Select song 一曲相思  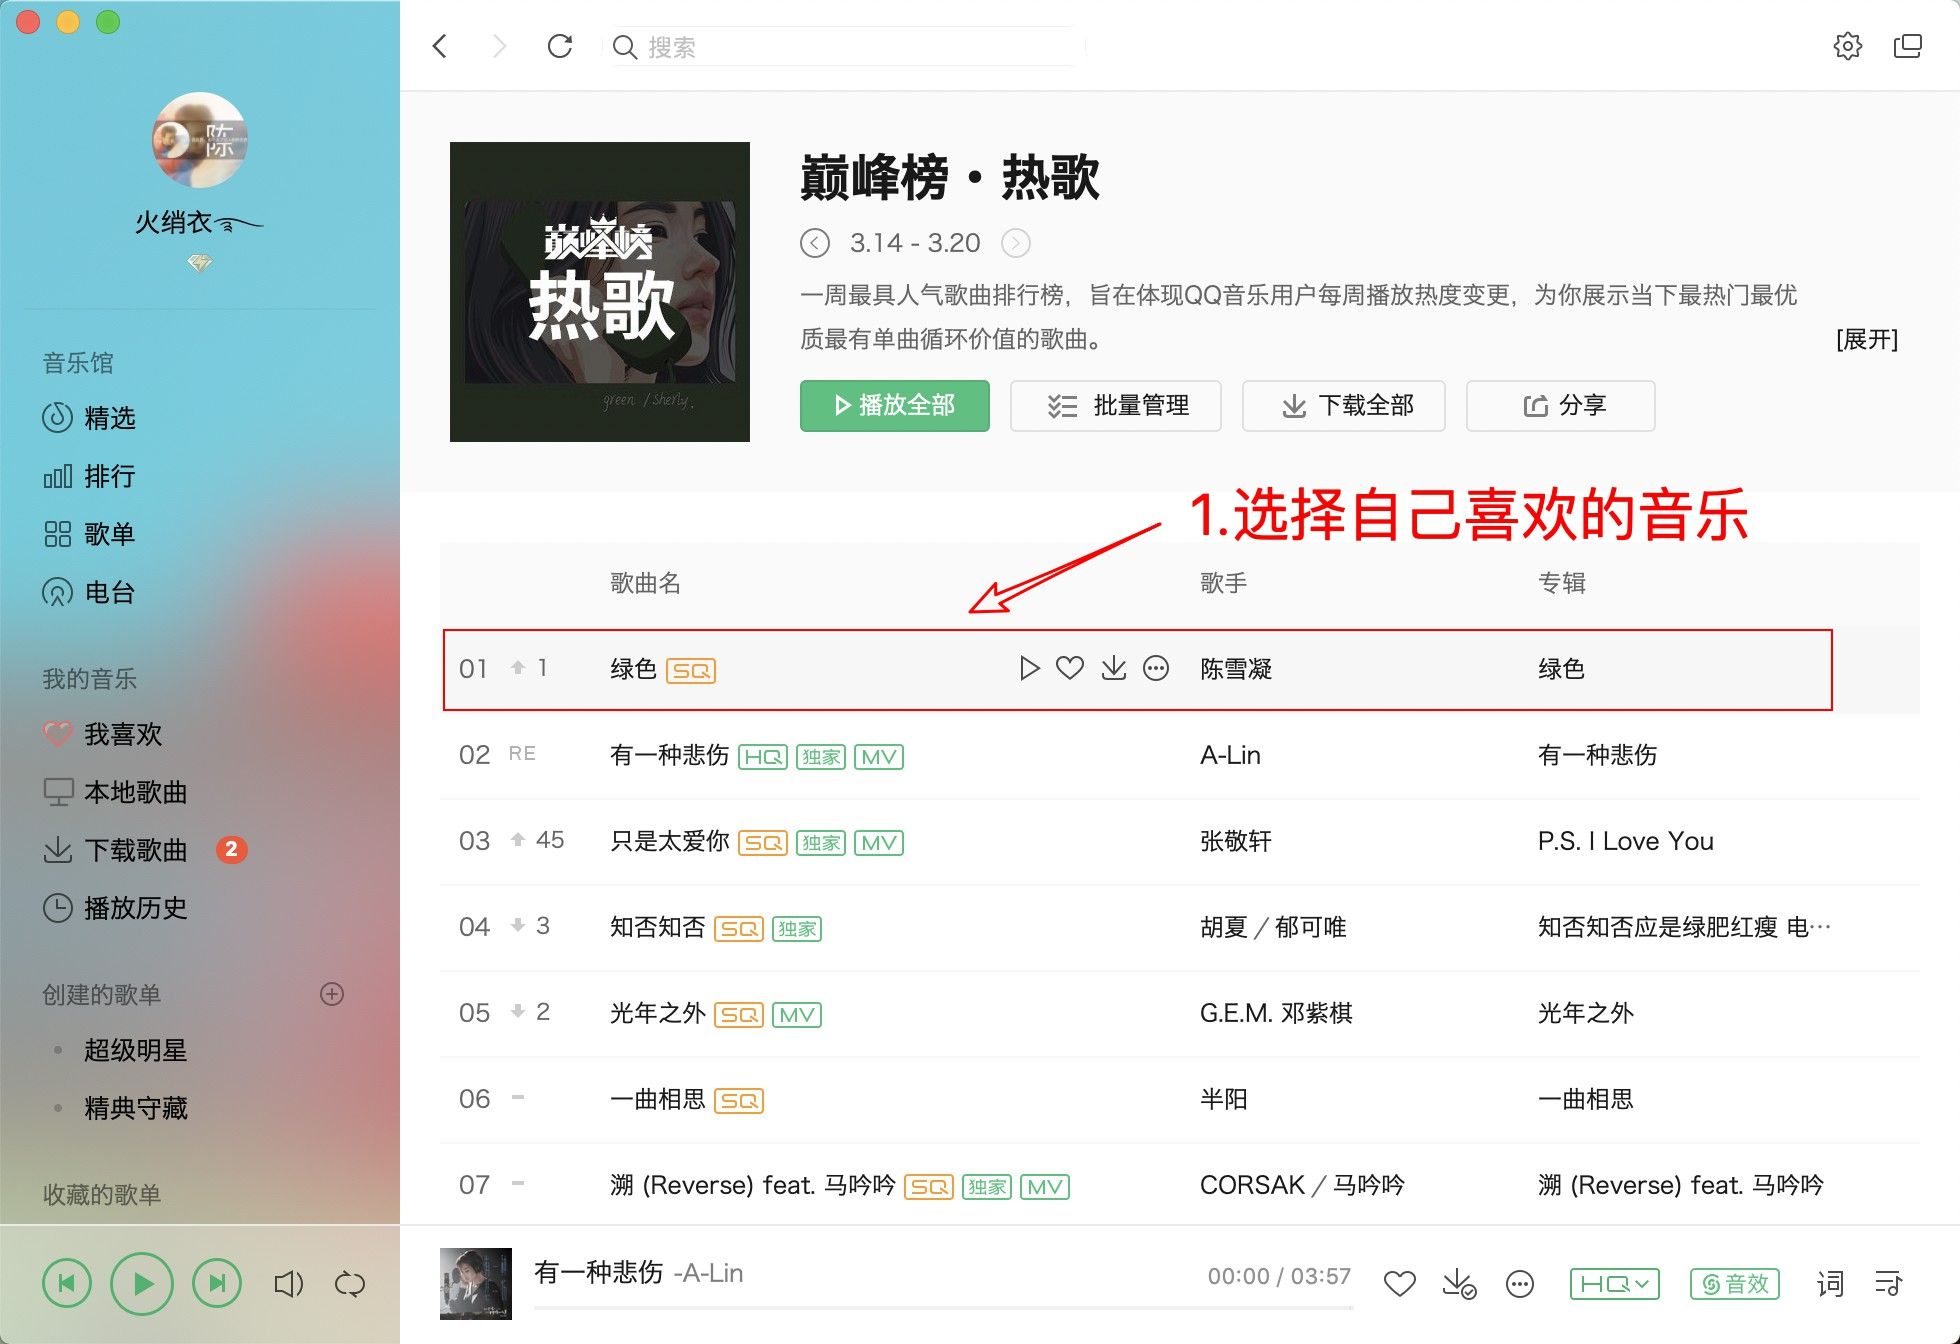(658, 1099)
